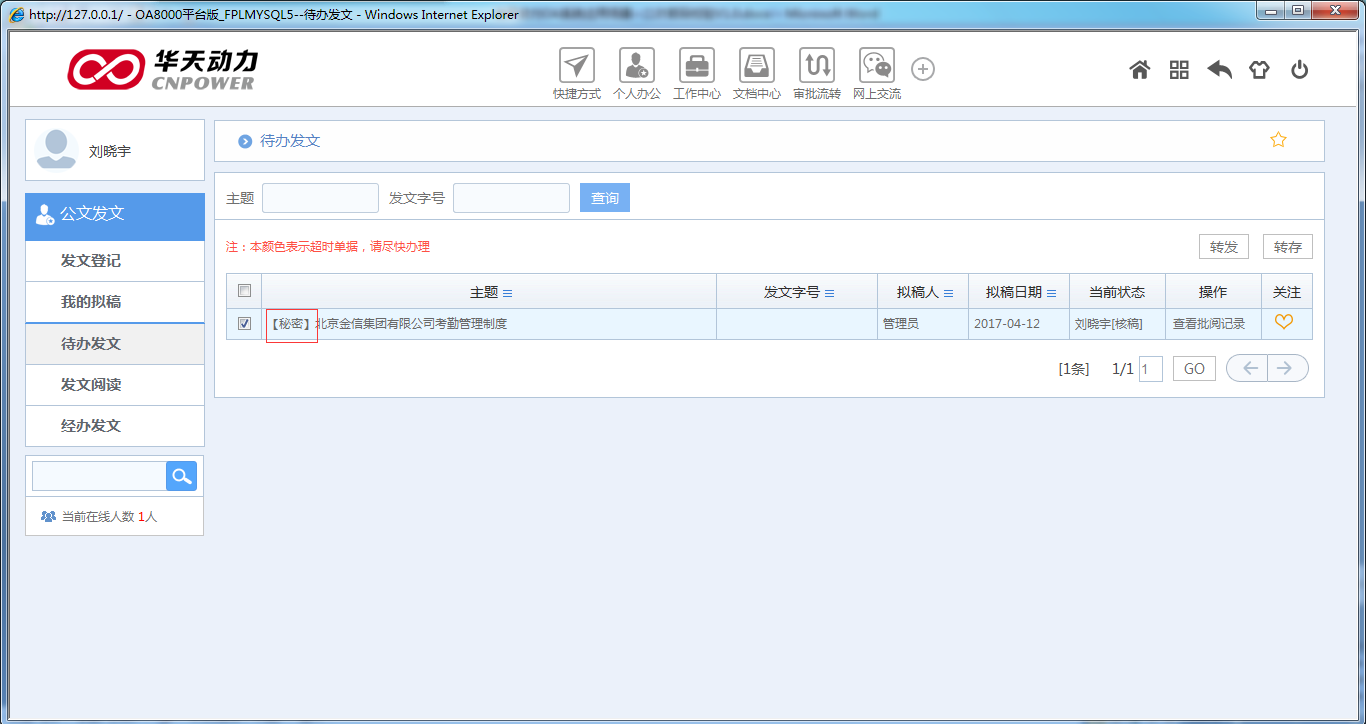The height and width of the screenshot is (724, 1366).
Task: Click the 转发 button
Action: (1223, 246)
